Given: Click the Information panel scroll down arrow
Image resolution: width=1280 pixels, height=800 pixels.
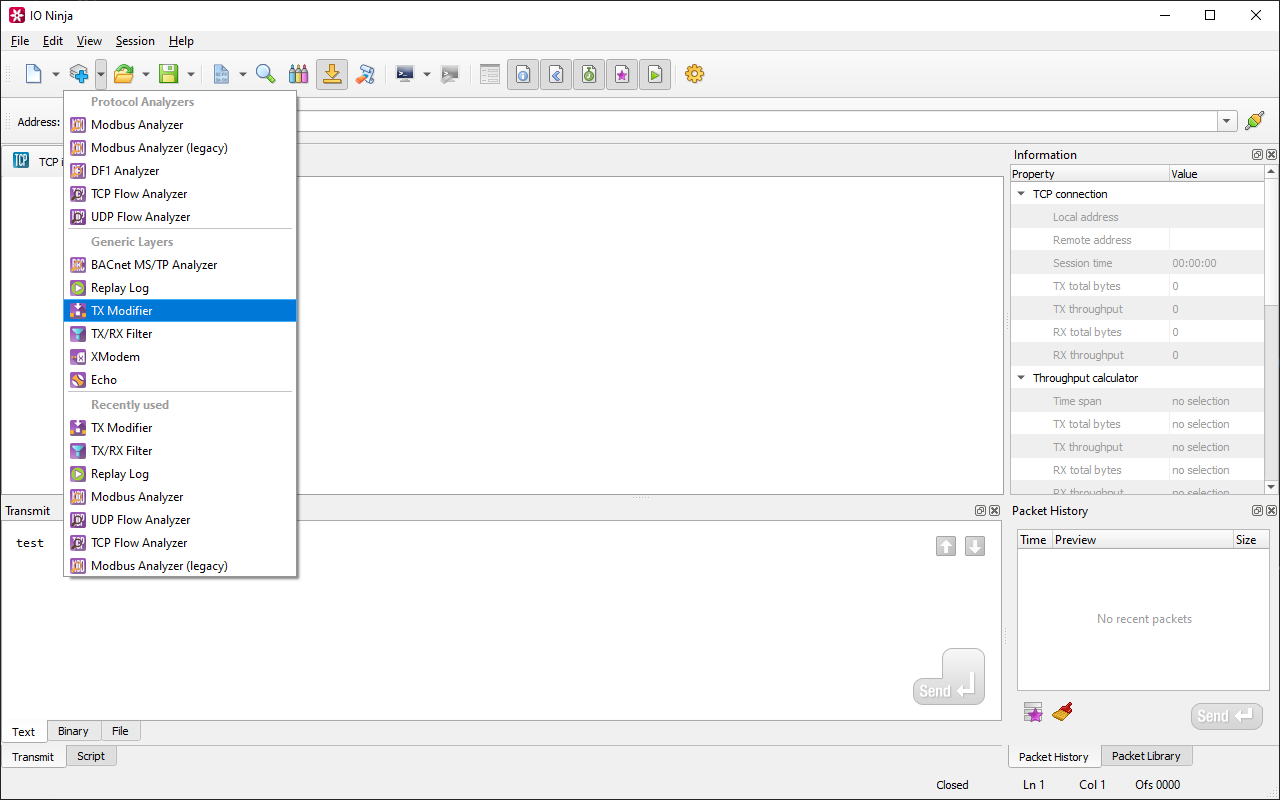Looking at the screenshot, I should (x=1271, y=487).
